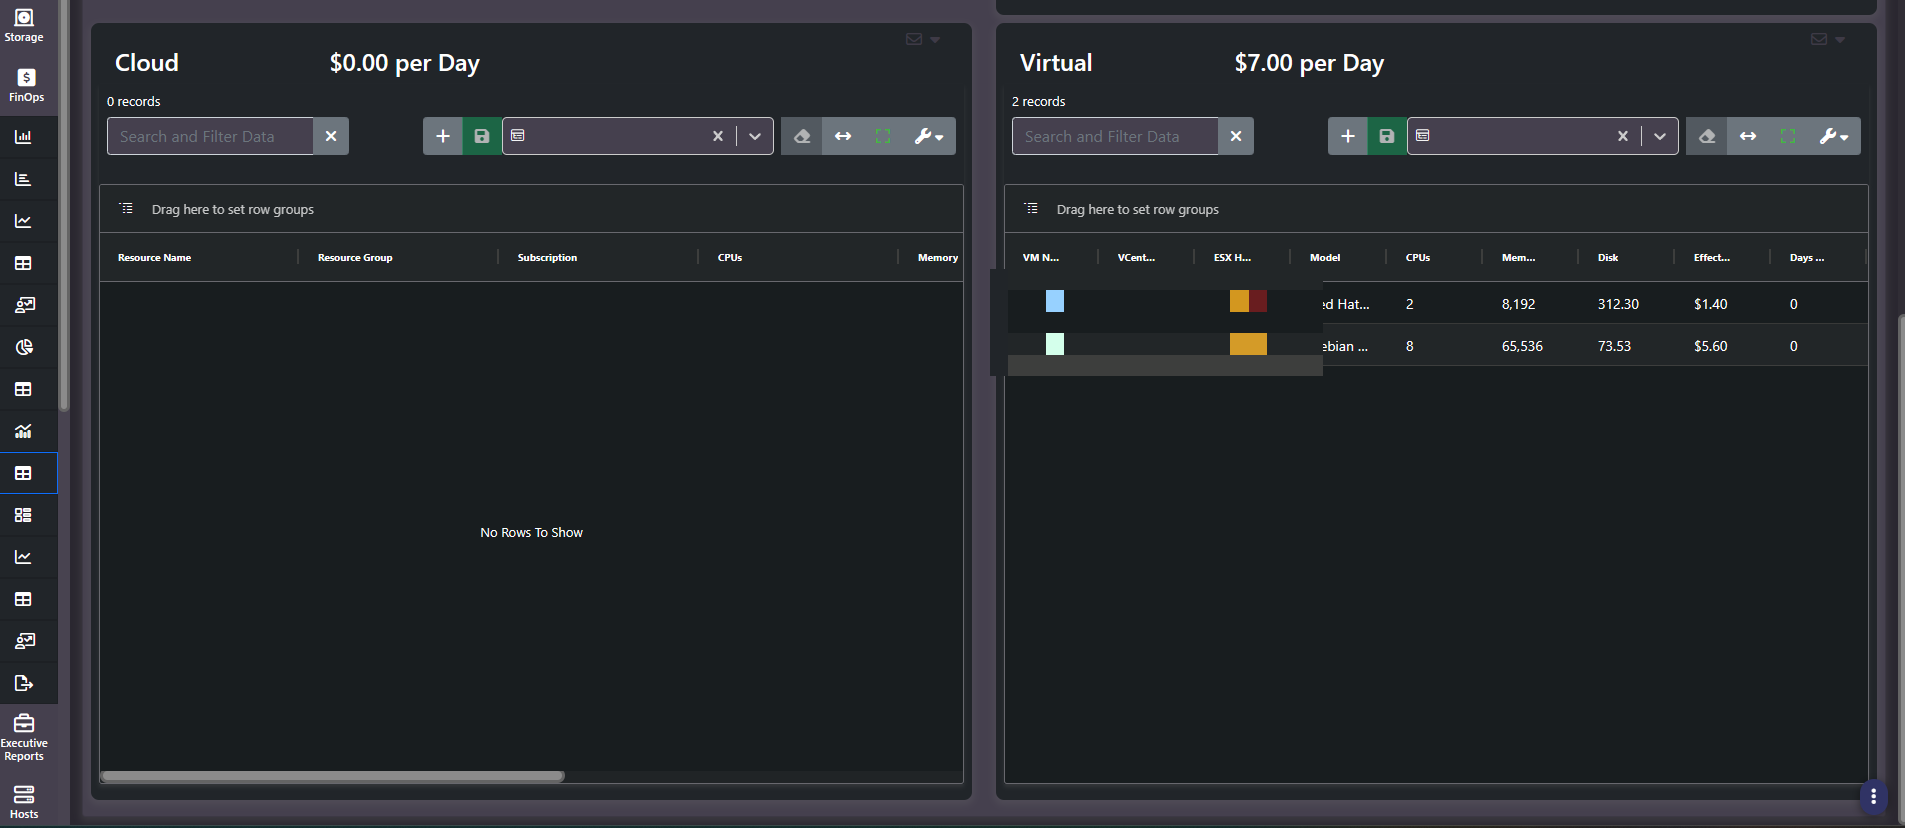
Task: Click the Cloud grid horizontal scrollbar
Action: pyautogui.click(x=333, y=776)
